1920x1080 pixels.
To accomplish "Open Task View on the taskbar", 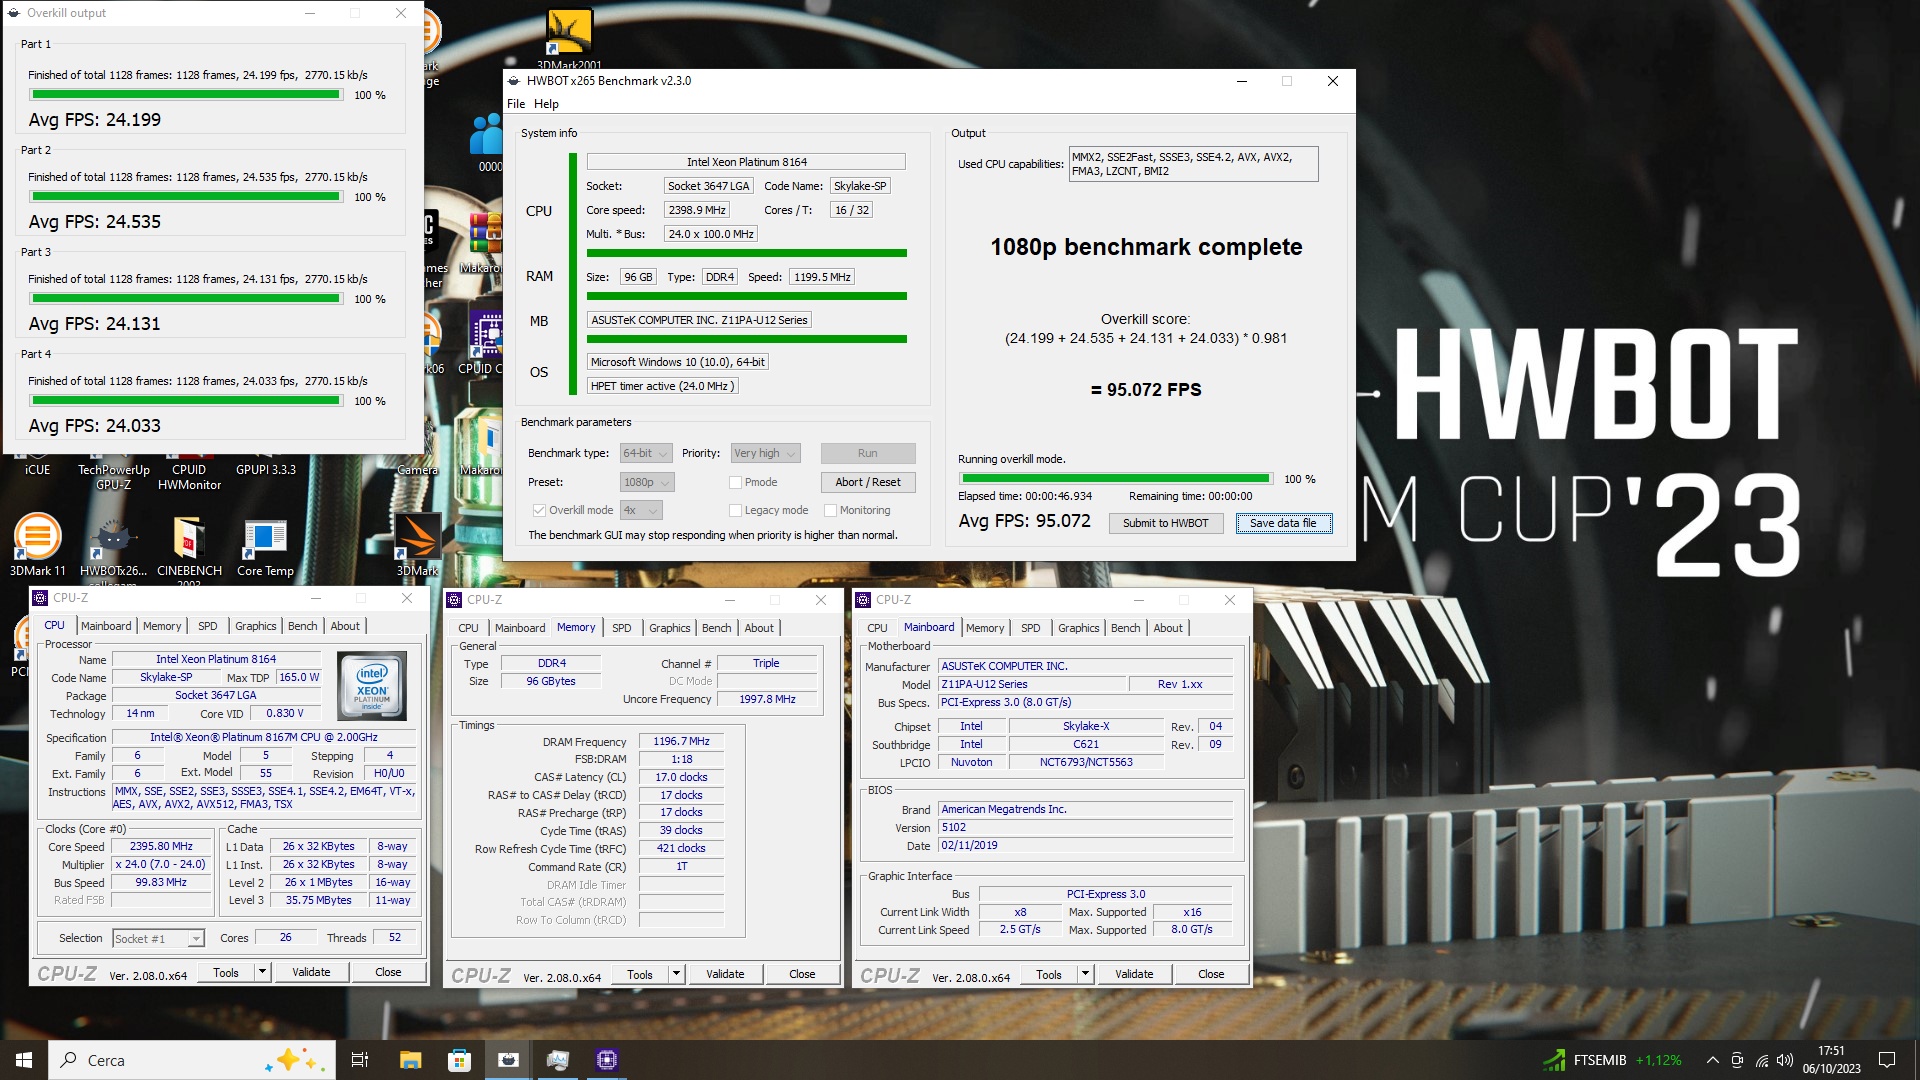I will coord(360,1060).
